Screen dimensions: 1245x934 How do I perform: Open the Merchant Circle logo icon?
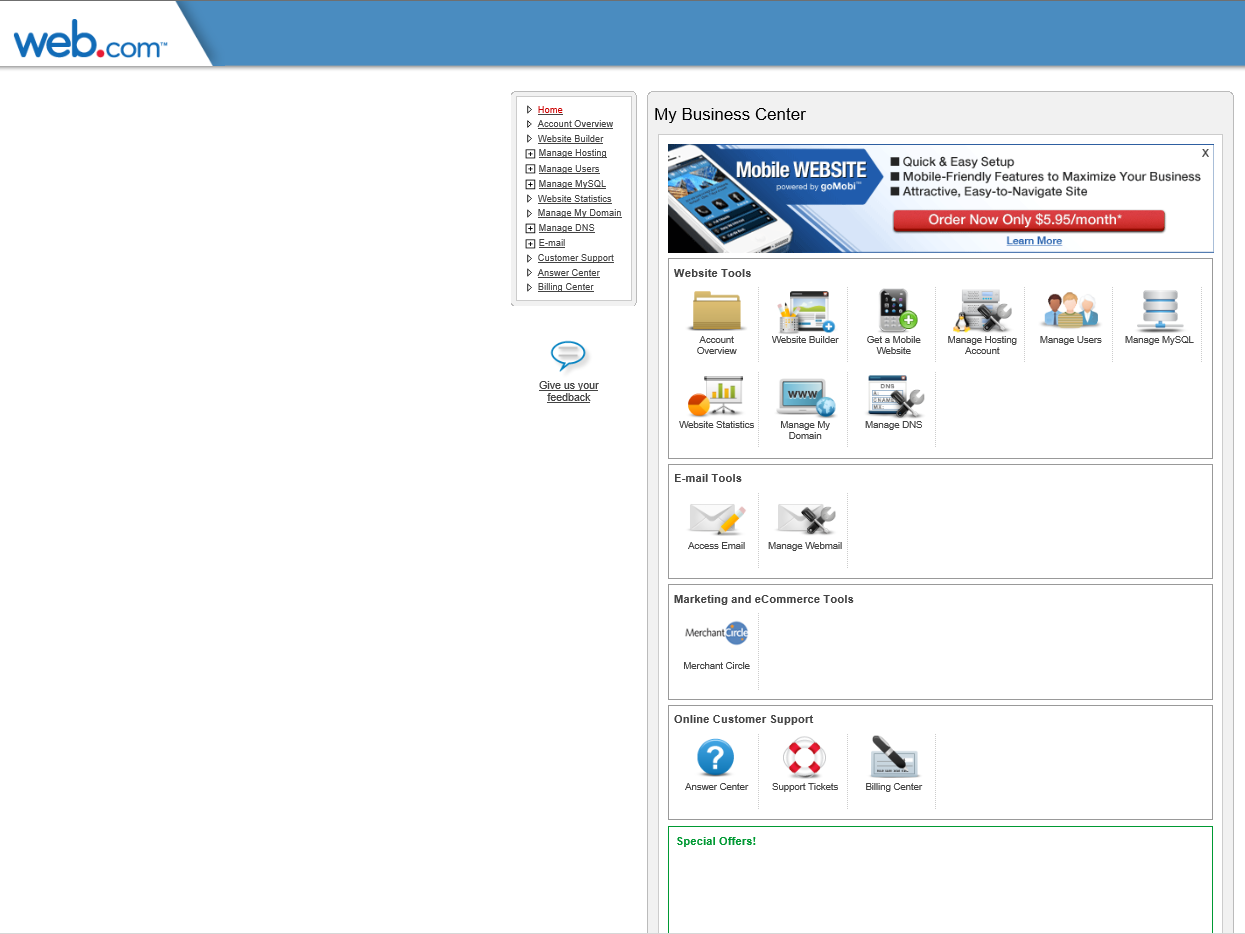click(717, 633)
